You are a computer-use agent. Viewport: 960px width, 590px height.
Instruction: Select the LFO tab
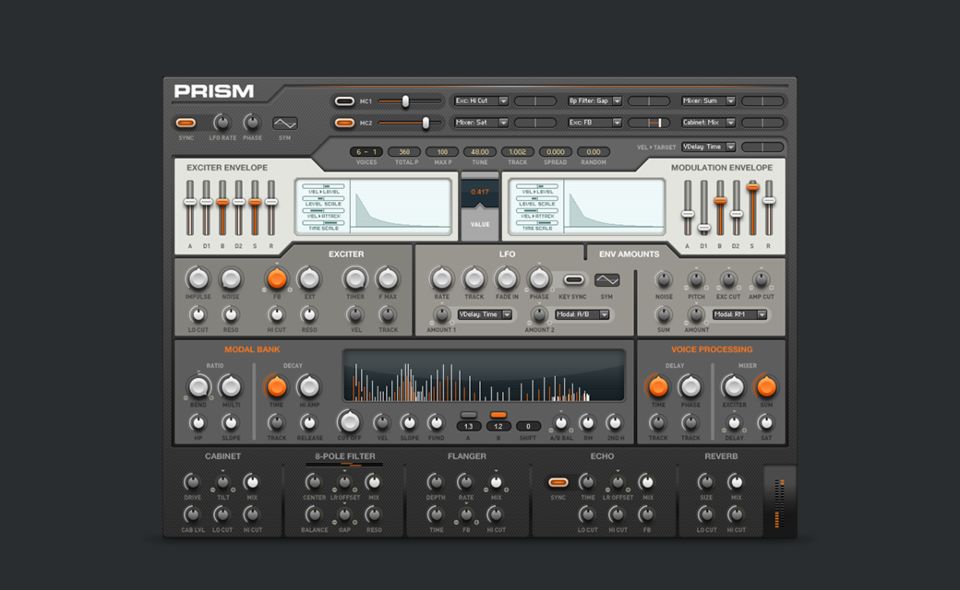[507, 254]
